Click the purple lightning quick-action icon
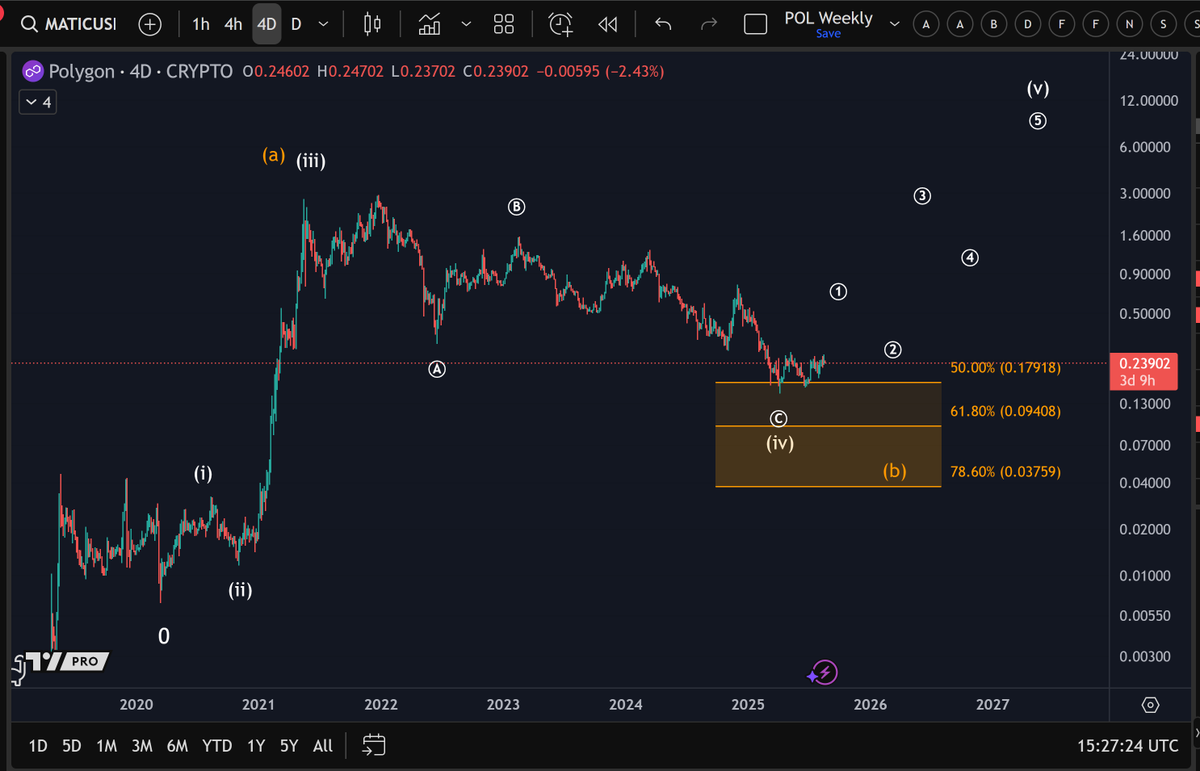This screenshot has height=771, width=1200. pyautogui.click(x=820, y=671)
